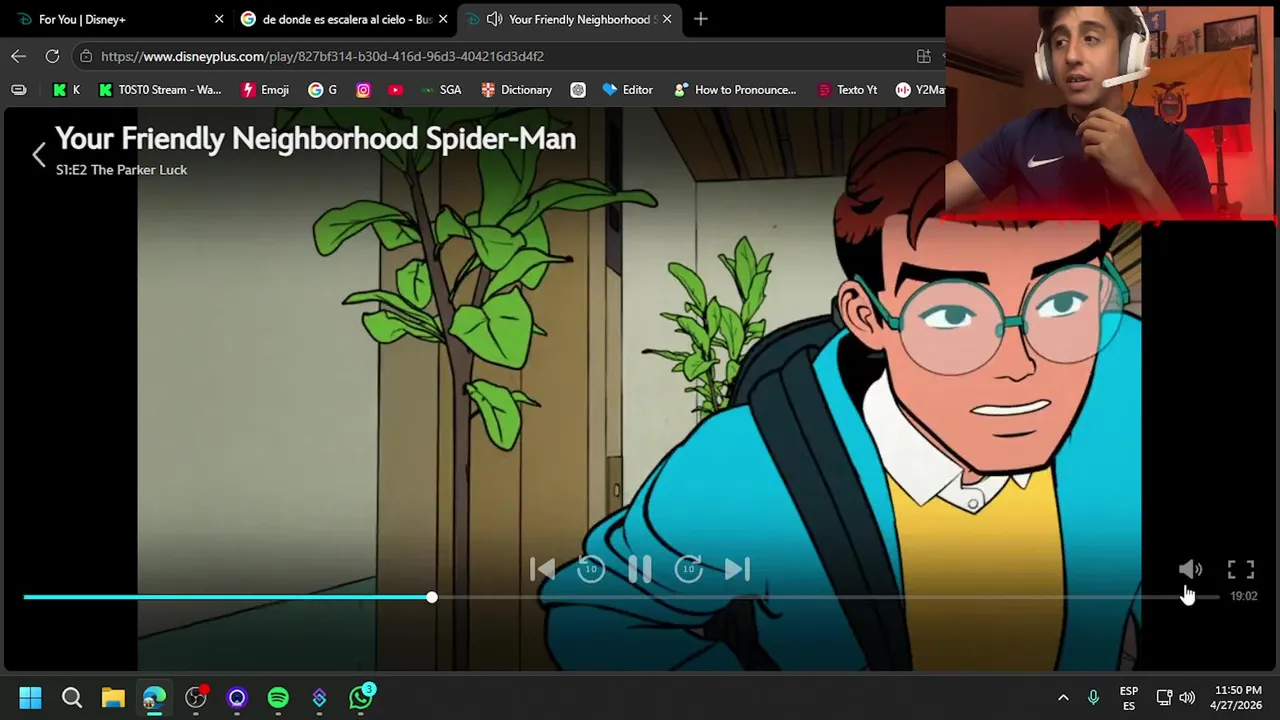Screen dimensions: 1280x720
Task: Open the purple diamond app in taskbar
Action: tap(319, 698)
